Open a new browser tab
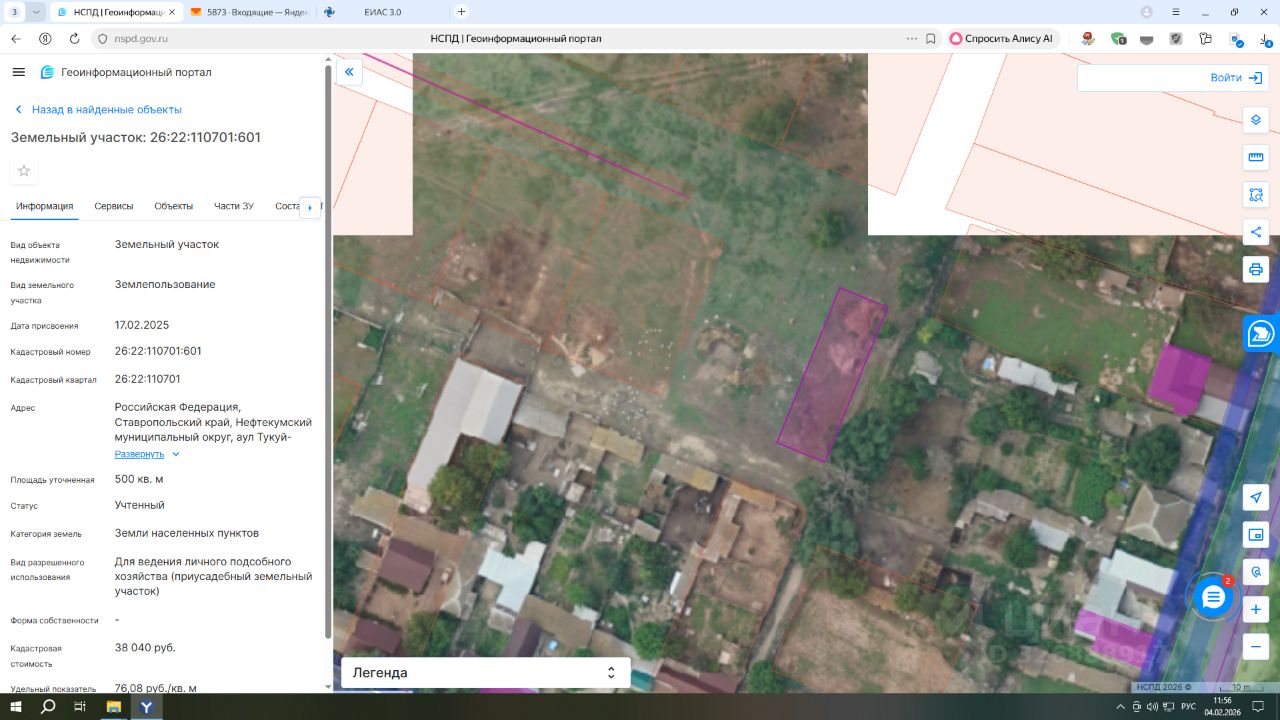The width and height of the screenshot is (1280, 720). tap(461, 12)
